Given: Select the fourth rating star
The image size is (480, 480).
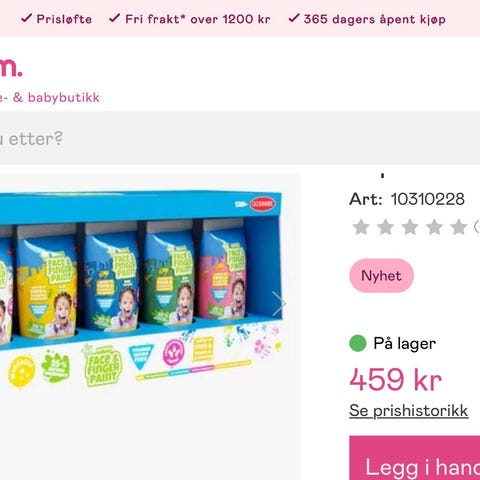Looking at the screenshot, I should click(x=434, y=227).
